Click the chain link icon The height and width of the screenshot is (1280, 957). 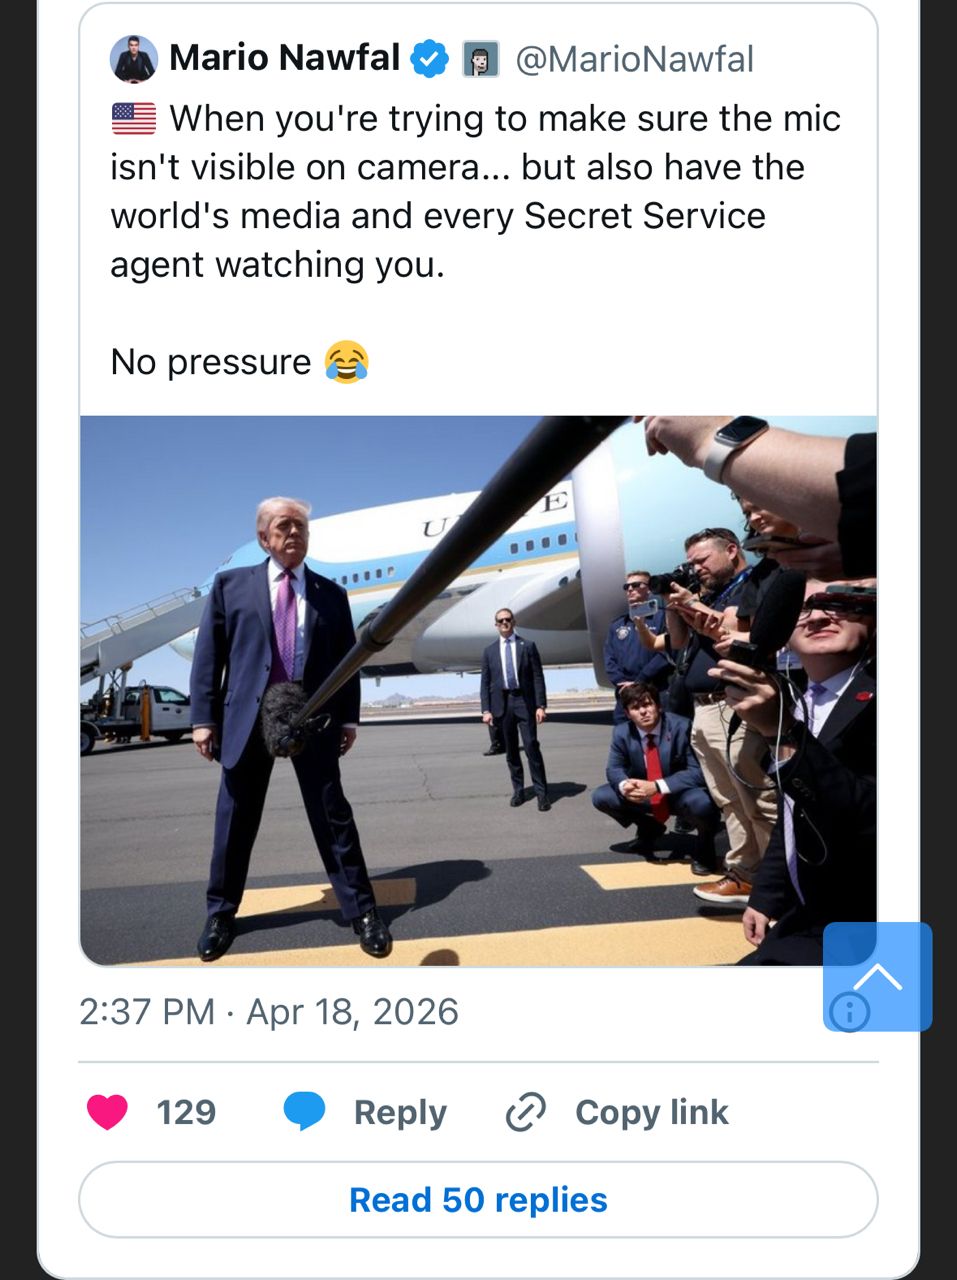pos(526,1112)
